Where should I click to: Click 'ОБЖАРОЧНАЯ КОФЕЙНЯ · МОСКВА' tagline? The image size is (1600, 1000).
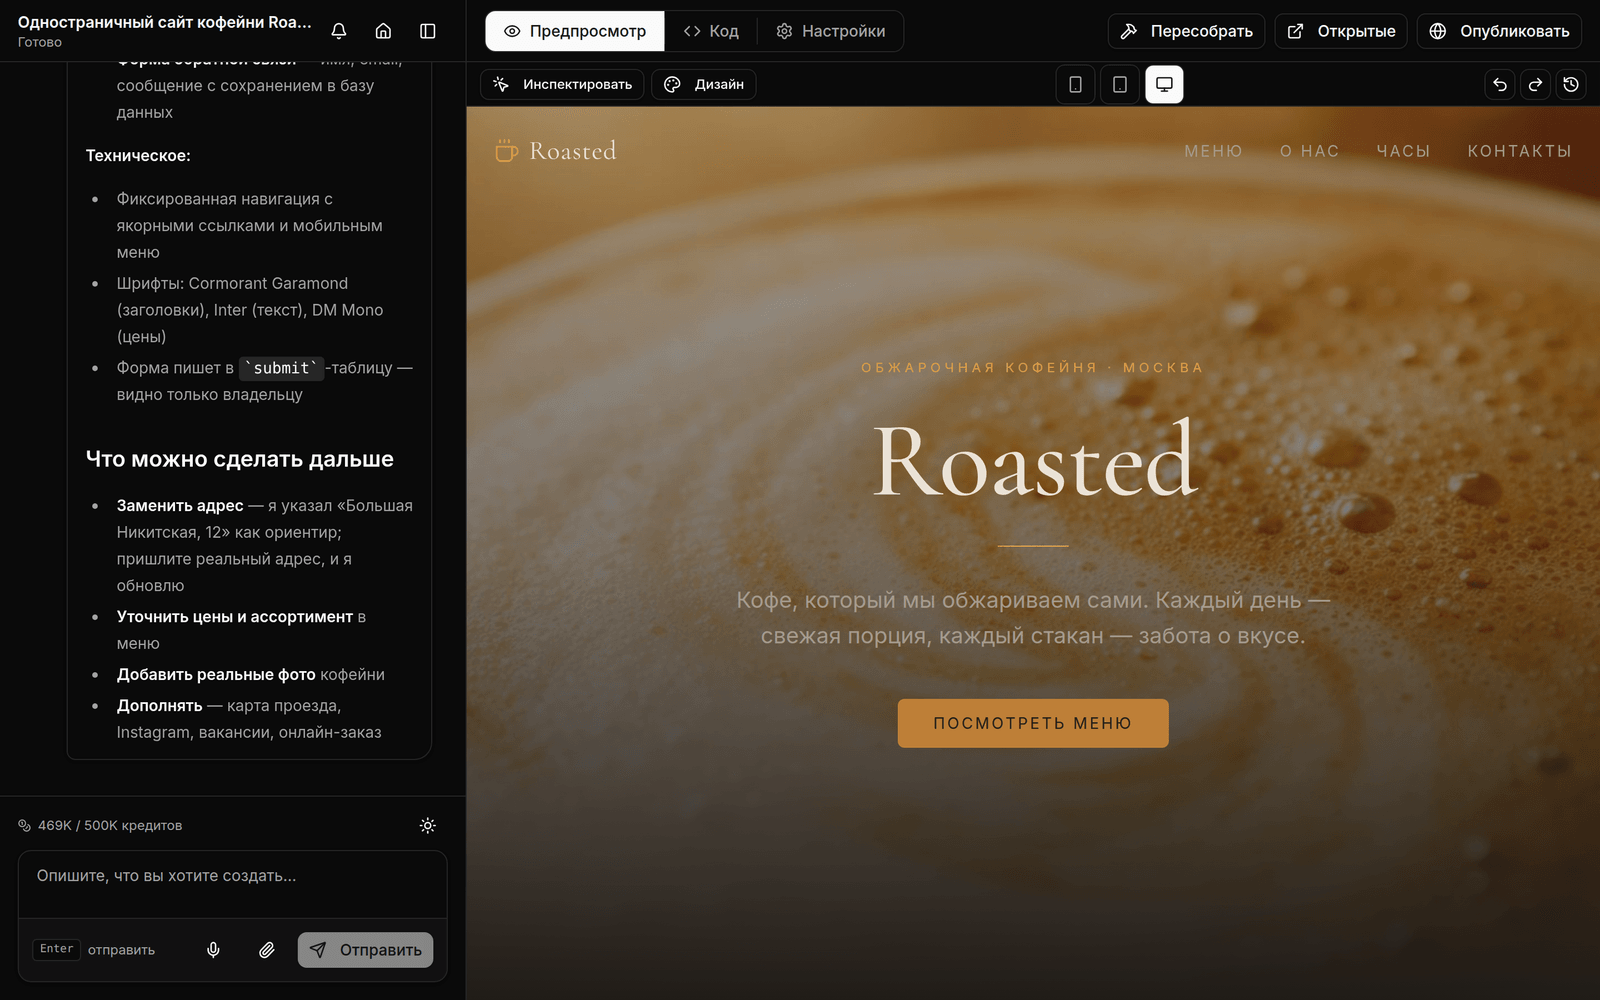(1033, 368)
